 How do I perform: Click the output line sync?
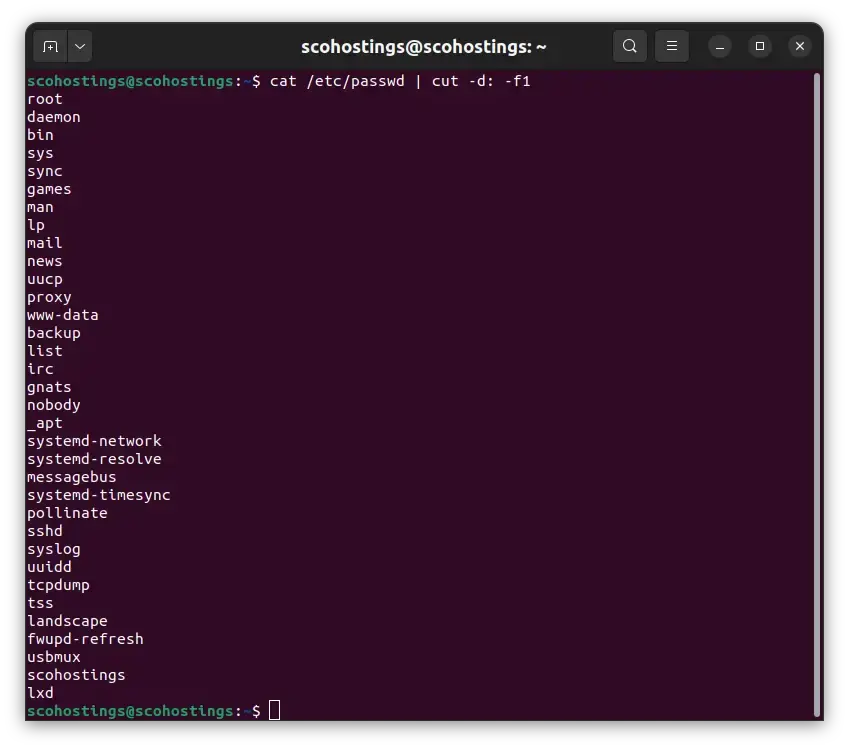(45, 171)
